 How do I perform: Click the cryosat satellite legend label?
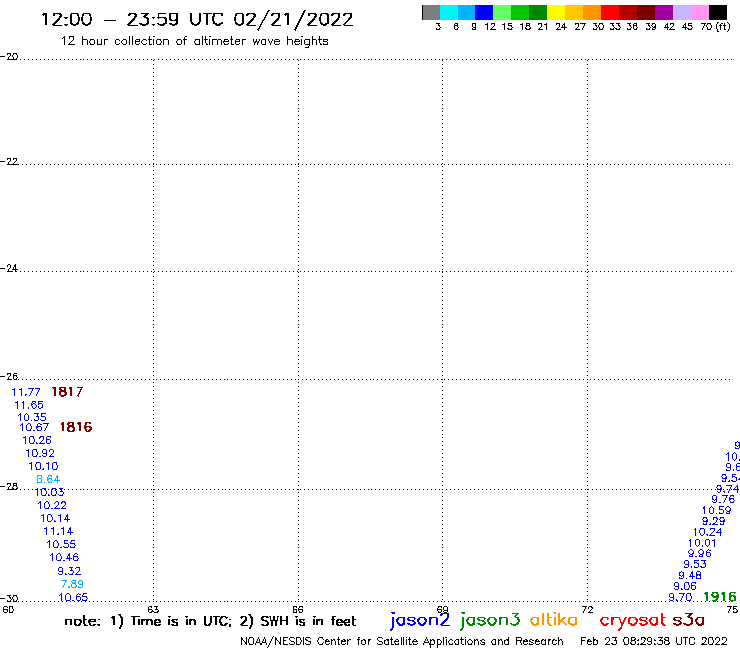click(x=632, y=620)
